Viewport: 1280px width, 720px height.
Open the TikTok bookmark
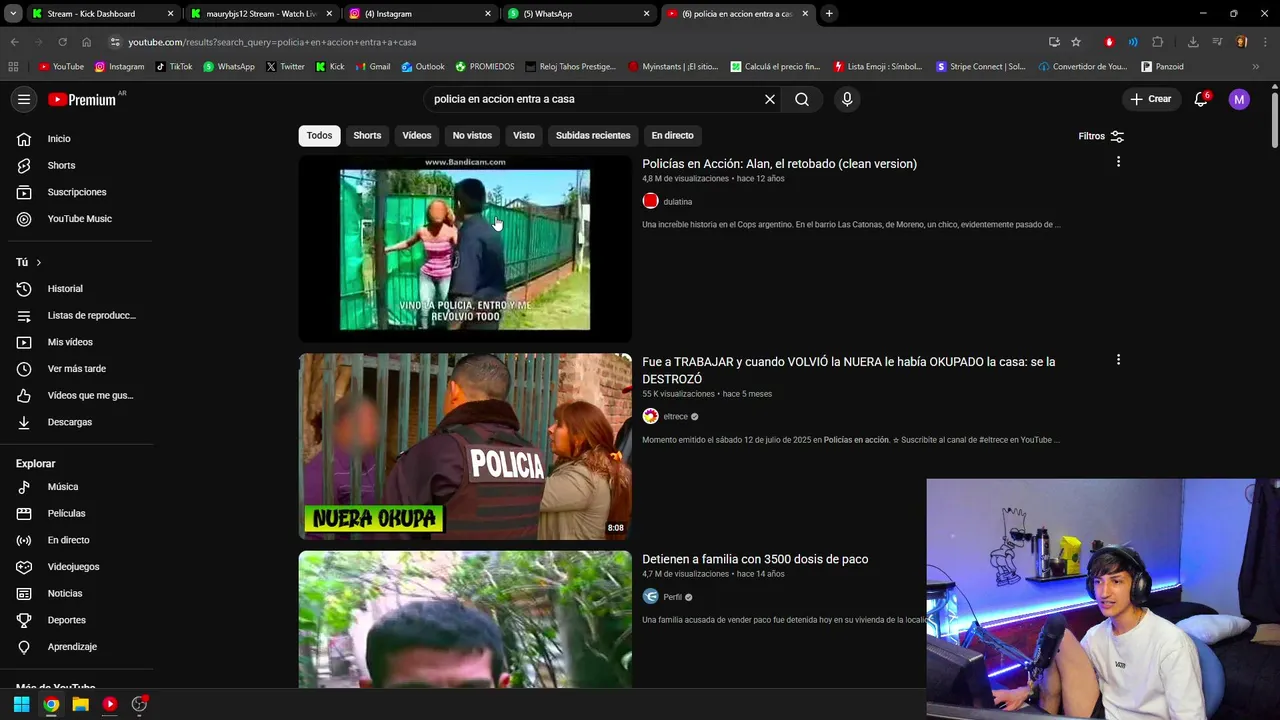pos(174,67)
